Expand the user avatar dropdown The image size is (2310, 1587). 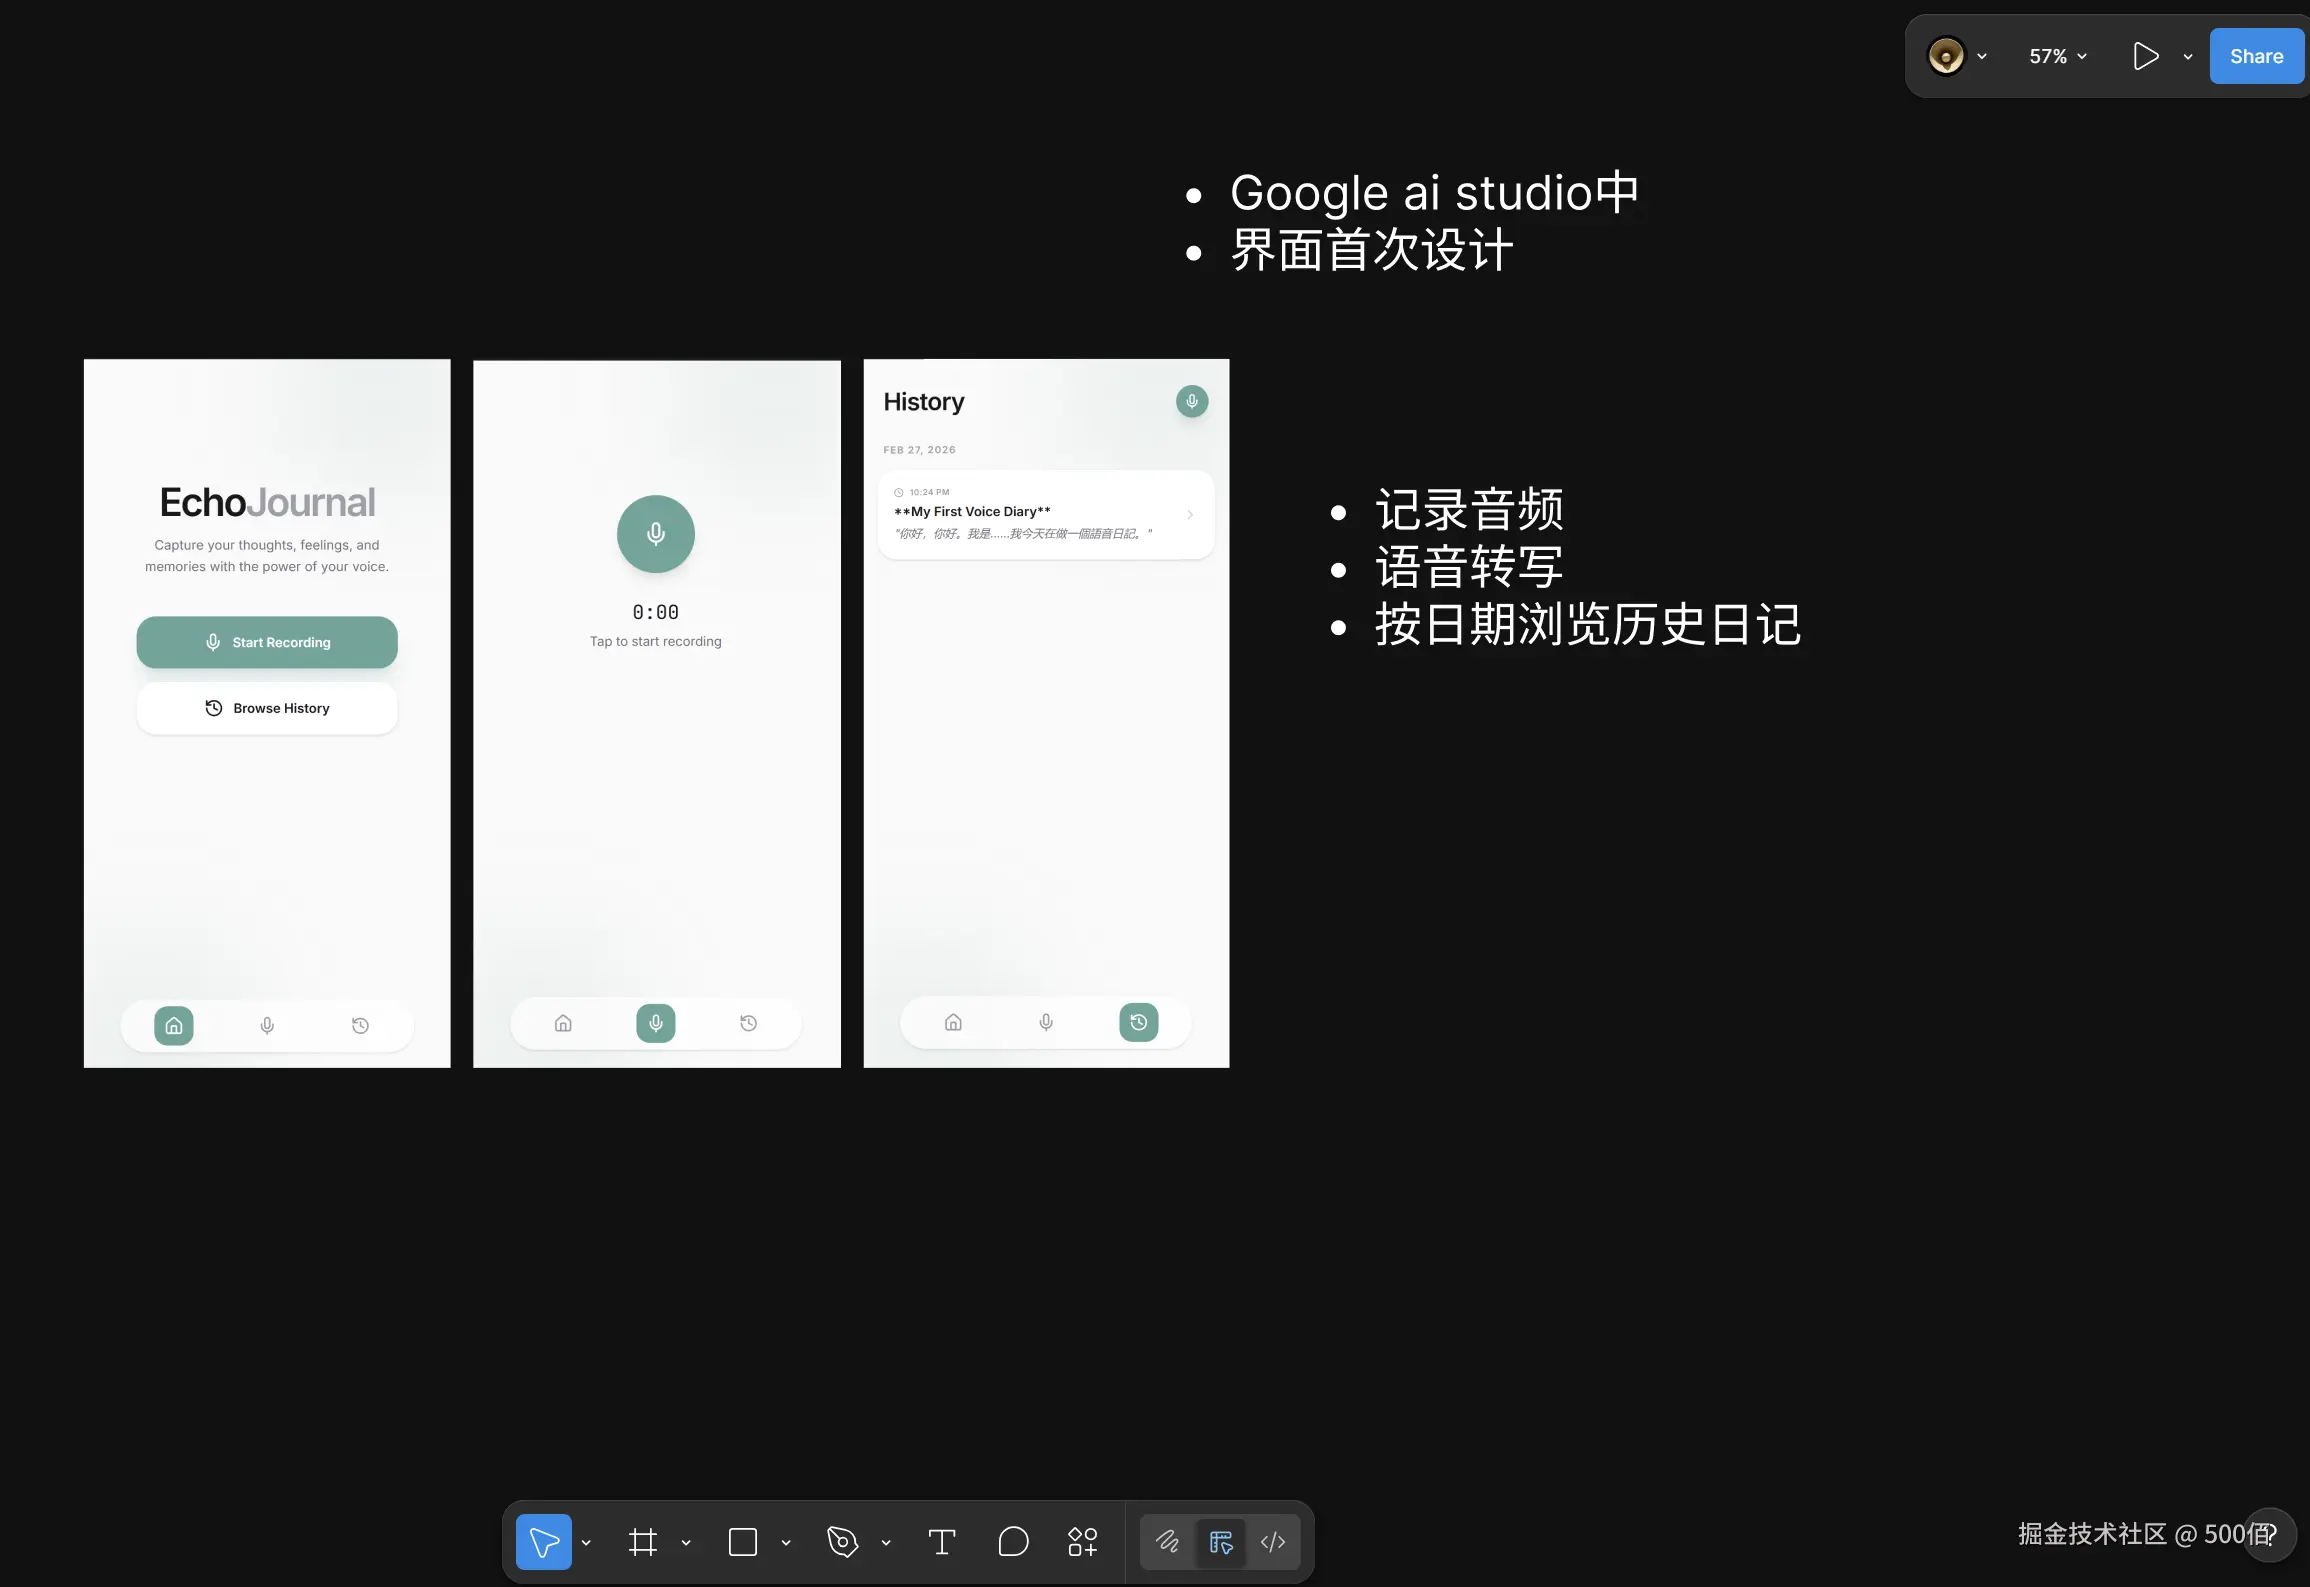click(1982, 56)
